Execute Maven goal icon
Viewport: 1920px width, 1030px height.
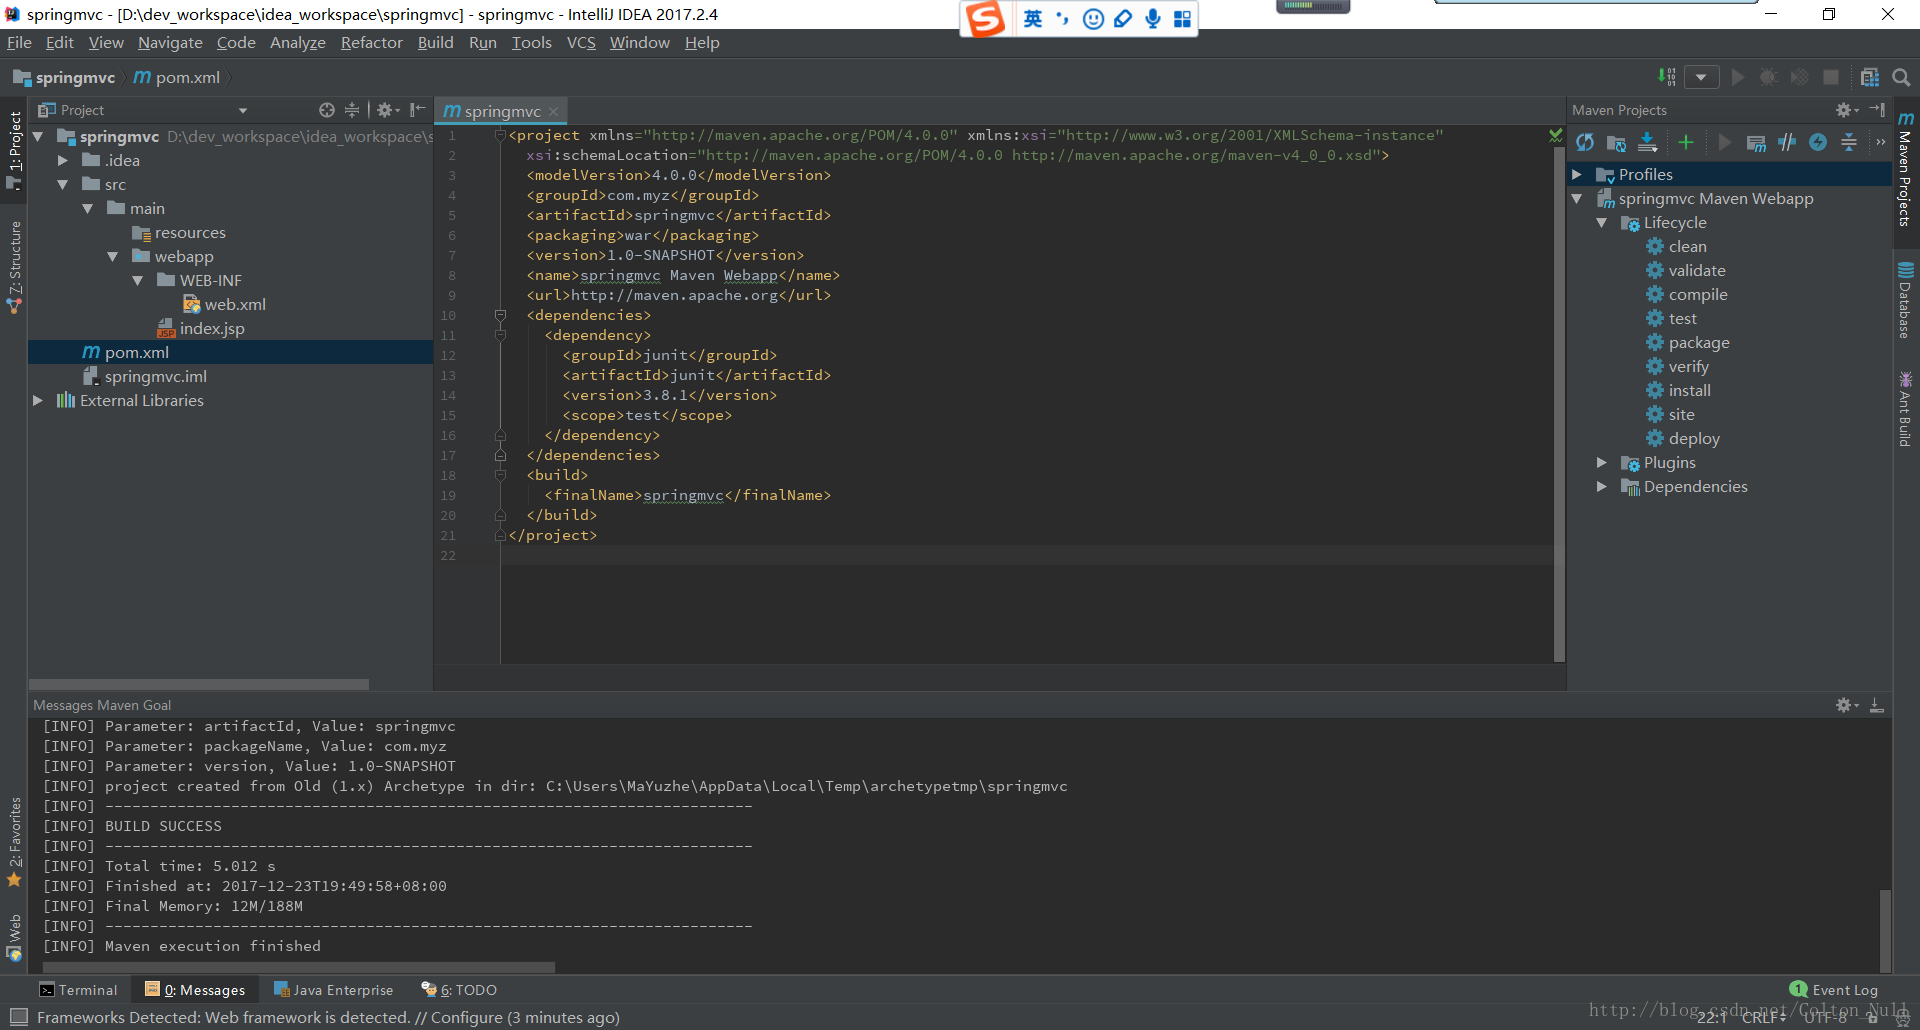pyautogui.click(x=1756, y=143)
